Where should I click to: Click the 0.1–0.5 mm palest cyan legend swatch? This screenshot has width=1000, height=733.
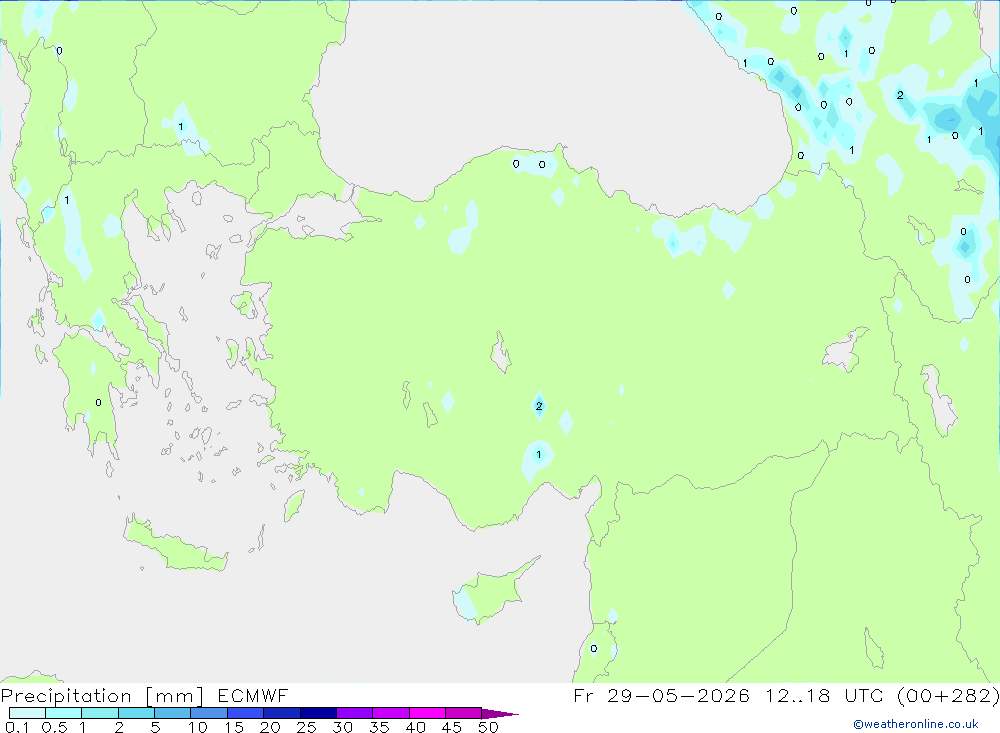(27, 713)
